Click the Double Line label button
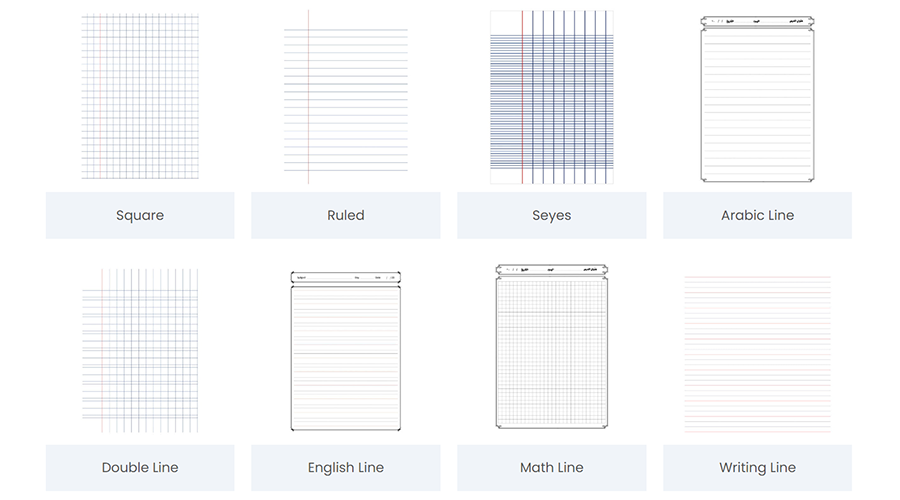 (140, 467)
